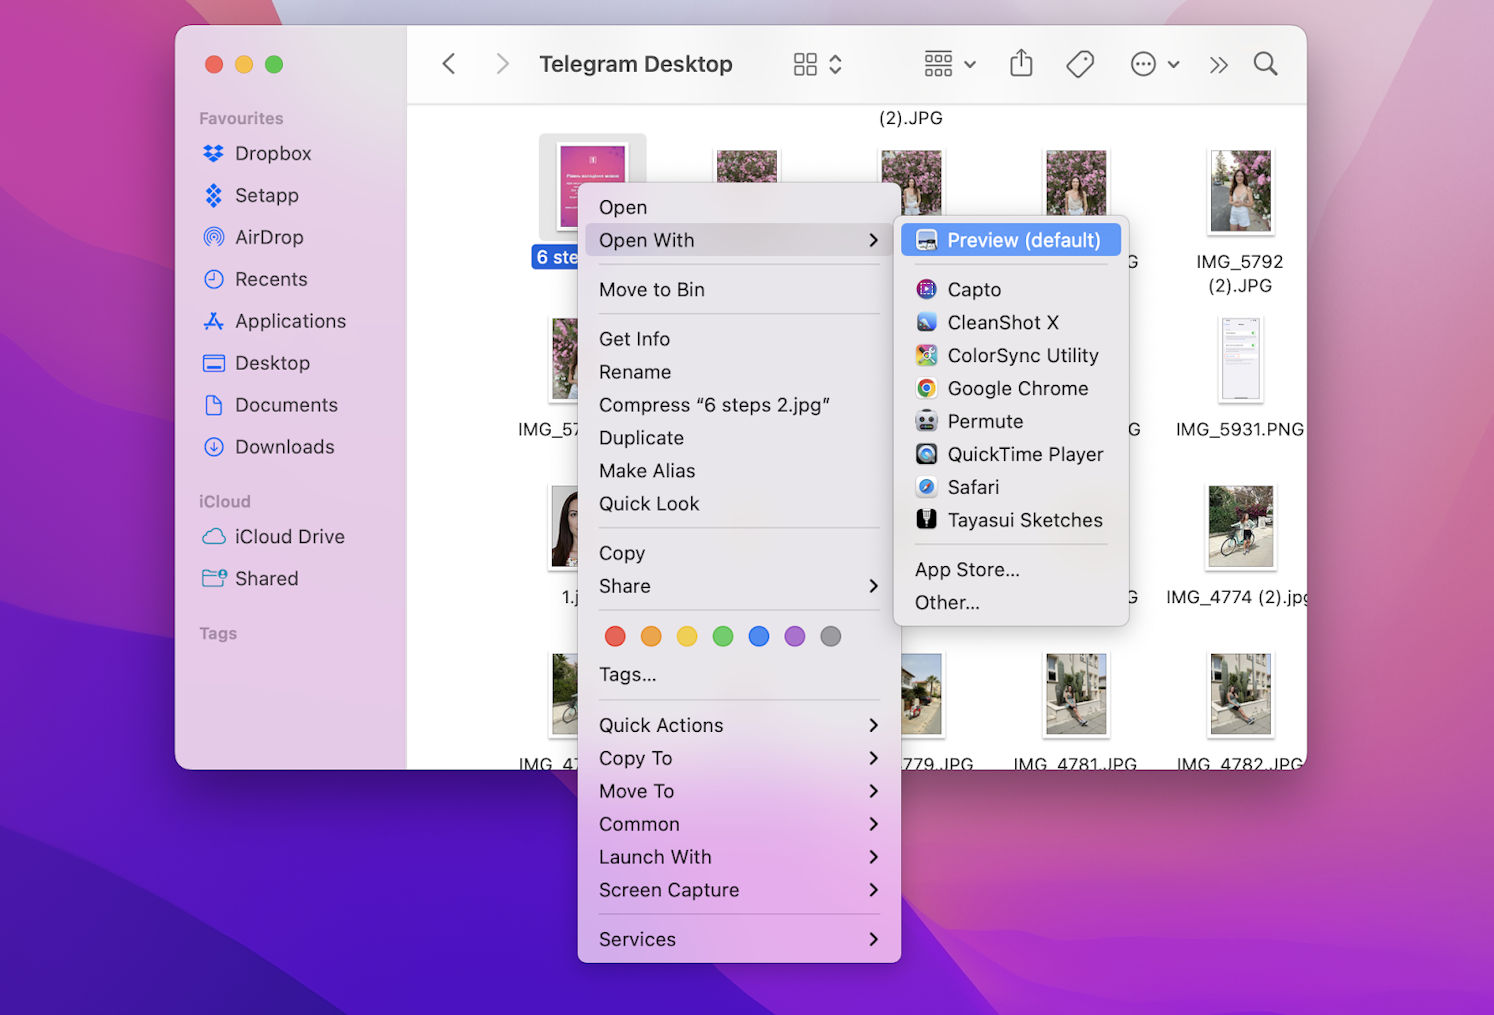Image resolution: width=1494 pixels, height=1015 pixels.
Task: Choose Safari from the Open With list
Action: [x=970, y=487]
